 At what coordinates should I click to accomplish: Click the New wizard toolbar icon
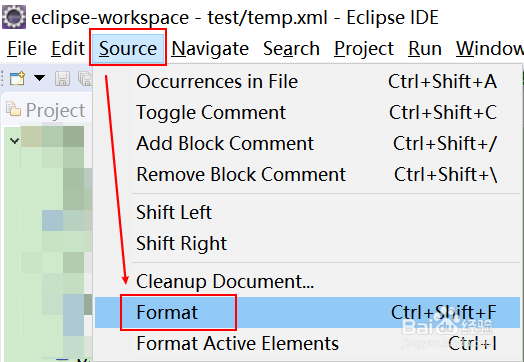coord(17,78)
